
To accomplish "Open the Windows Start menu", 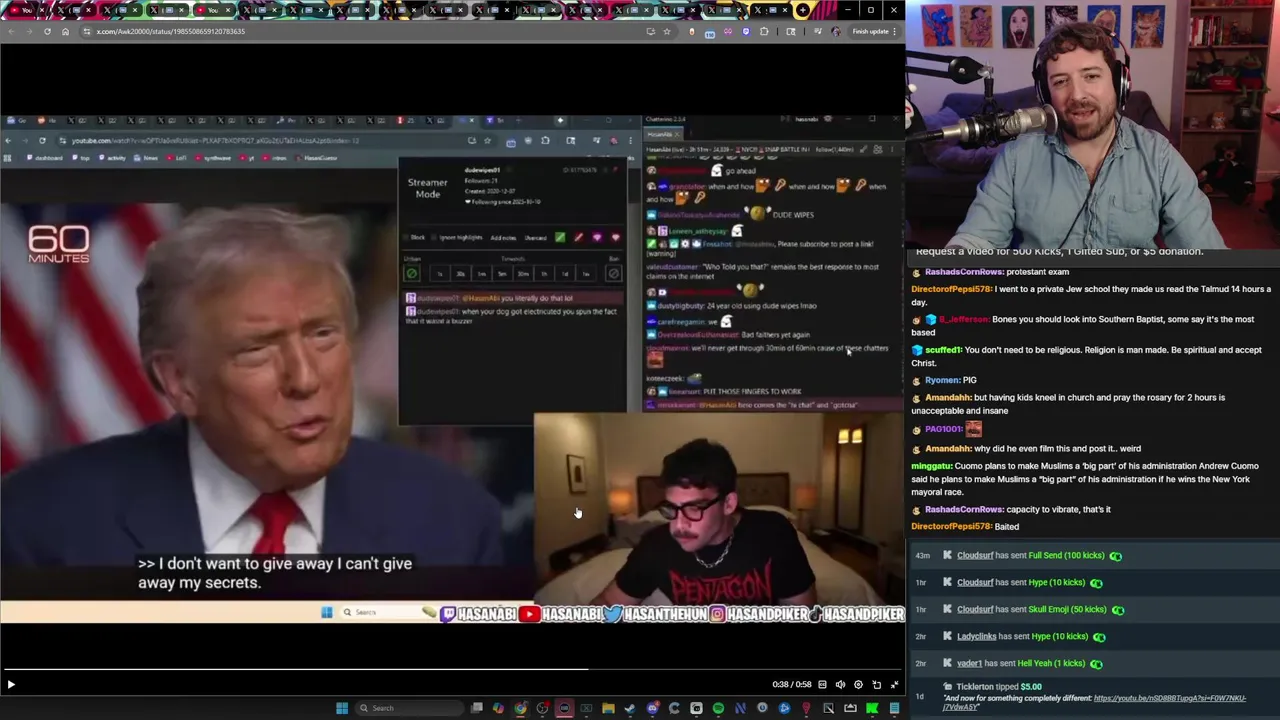I will pos(342,708).
